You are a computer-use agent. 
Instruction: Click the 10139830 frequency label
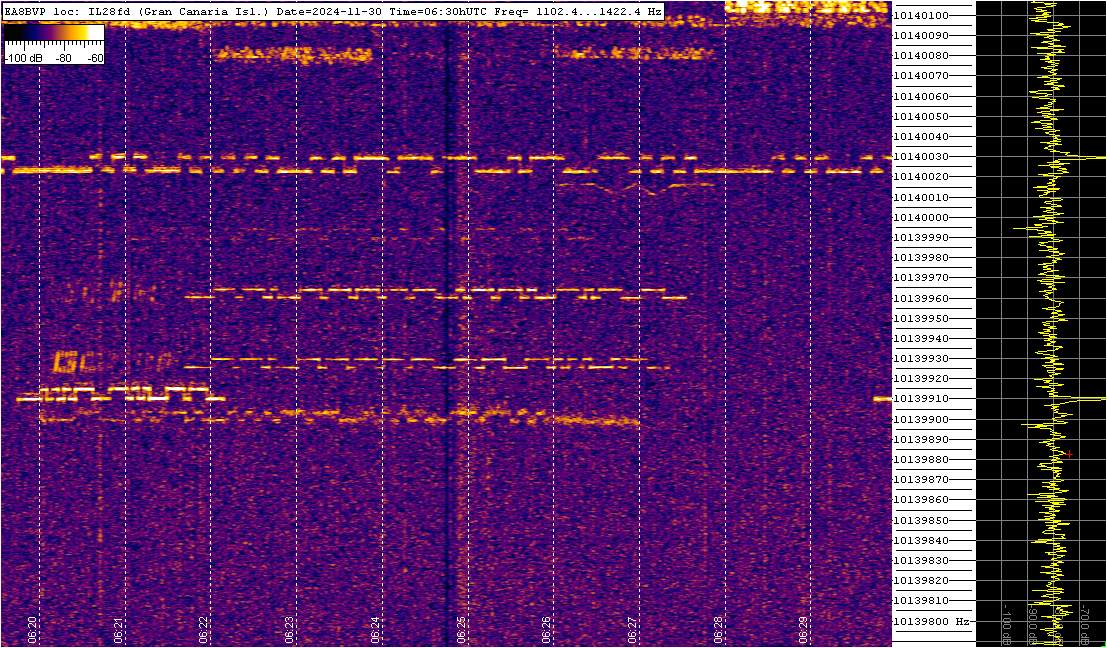(921, 560)
